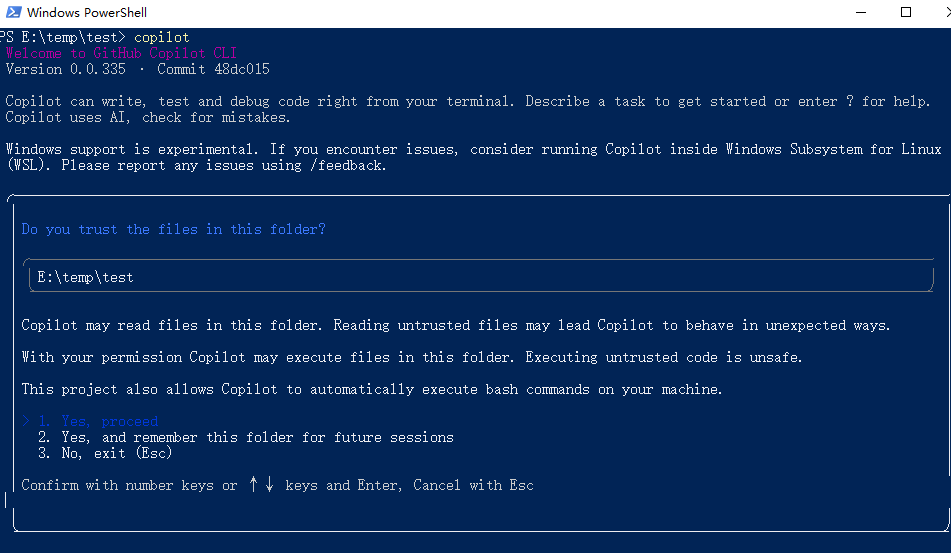The image size is (951, 553).
Task: Click the "Welcome to GitHub Copilot CLI" line
Action: (x=121, y=53)
